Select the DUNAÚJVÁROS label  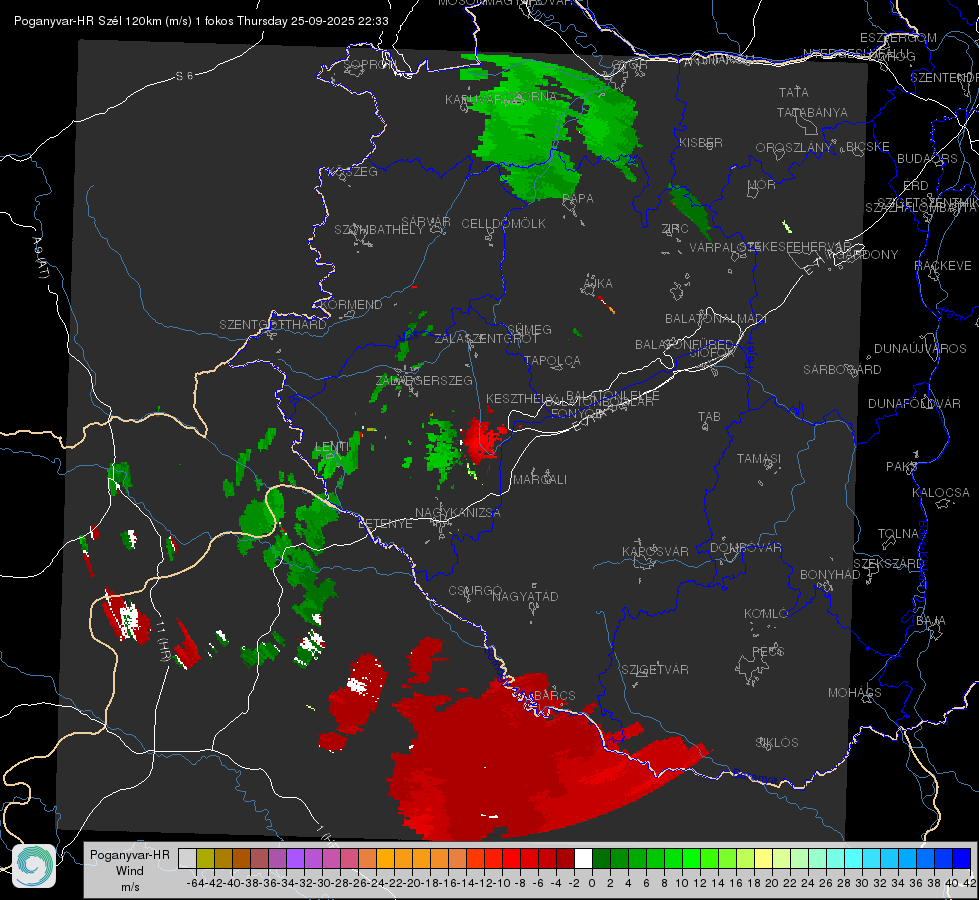tap(920, 349)
